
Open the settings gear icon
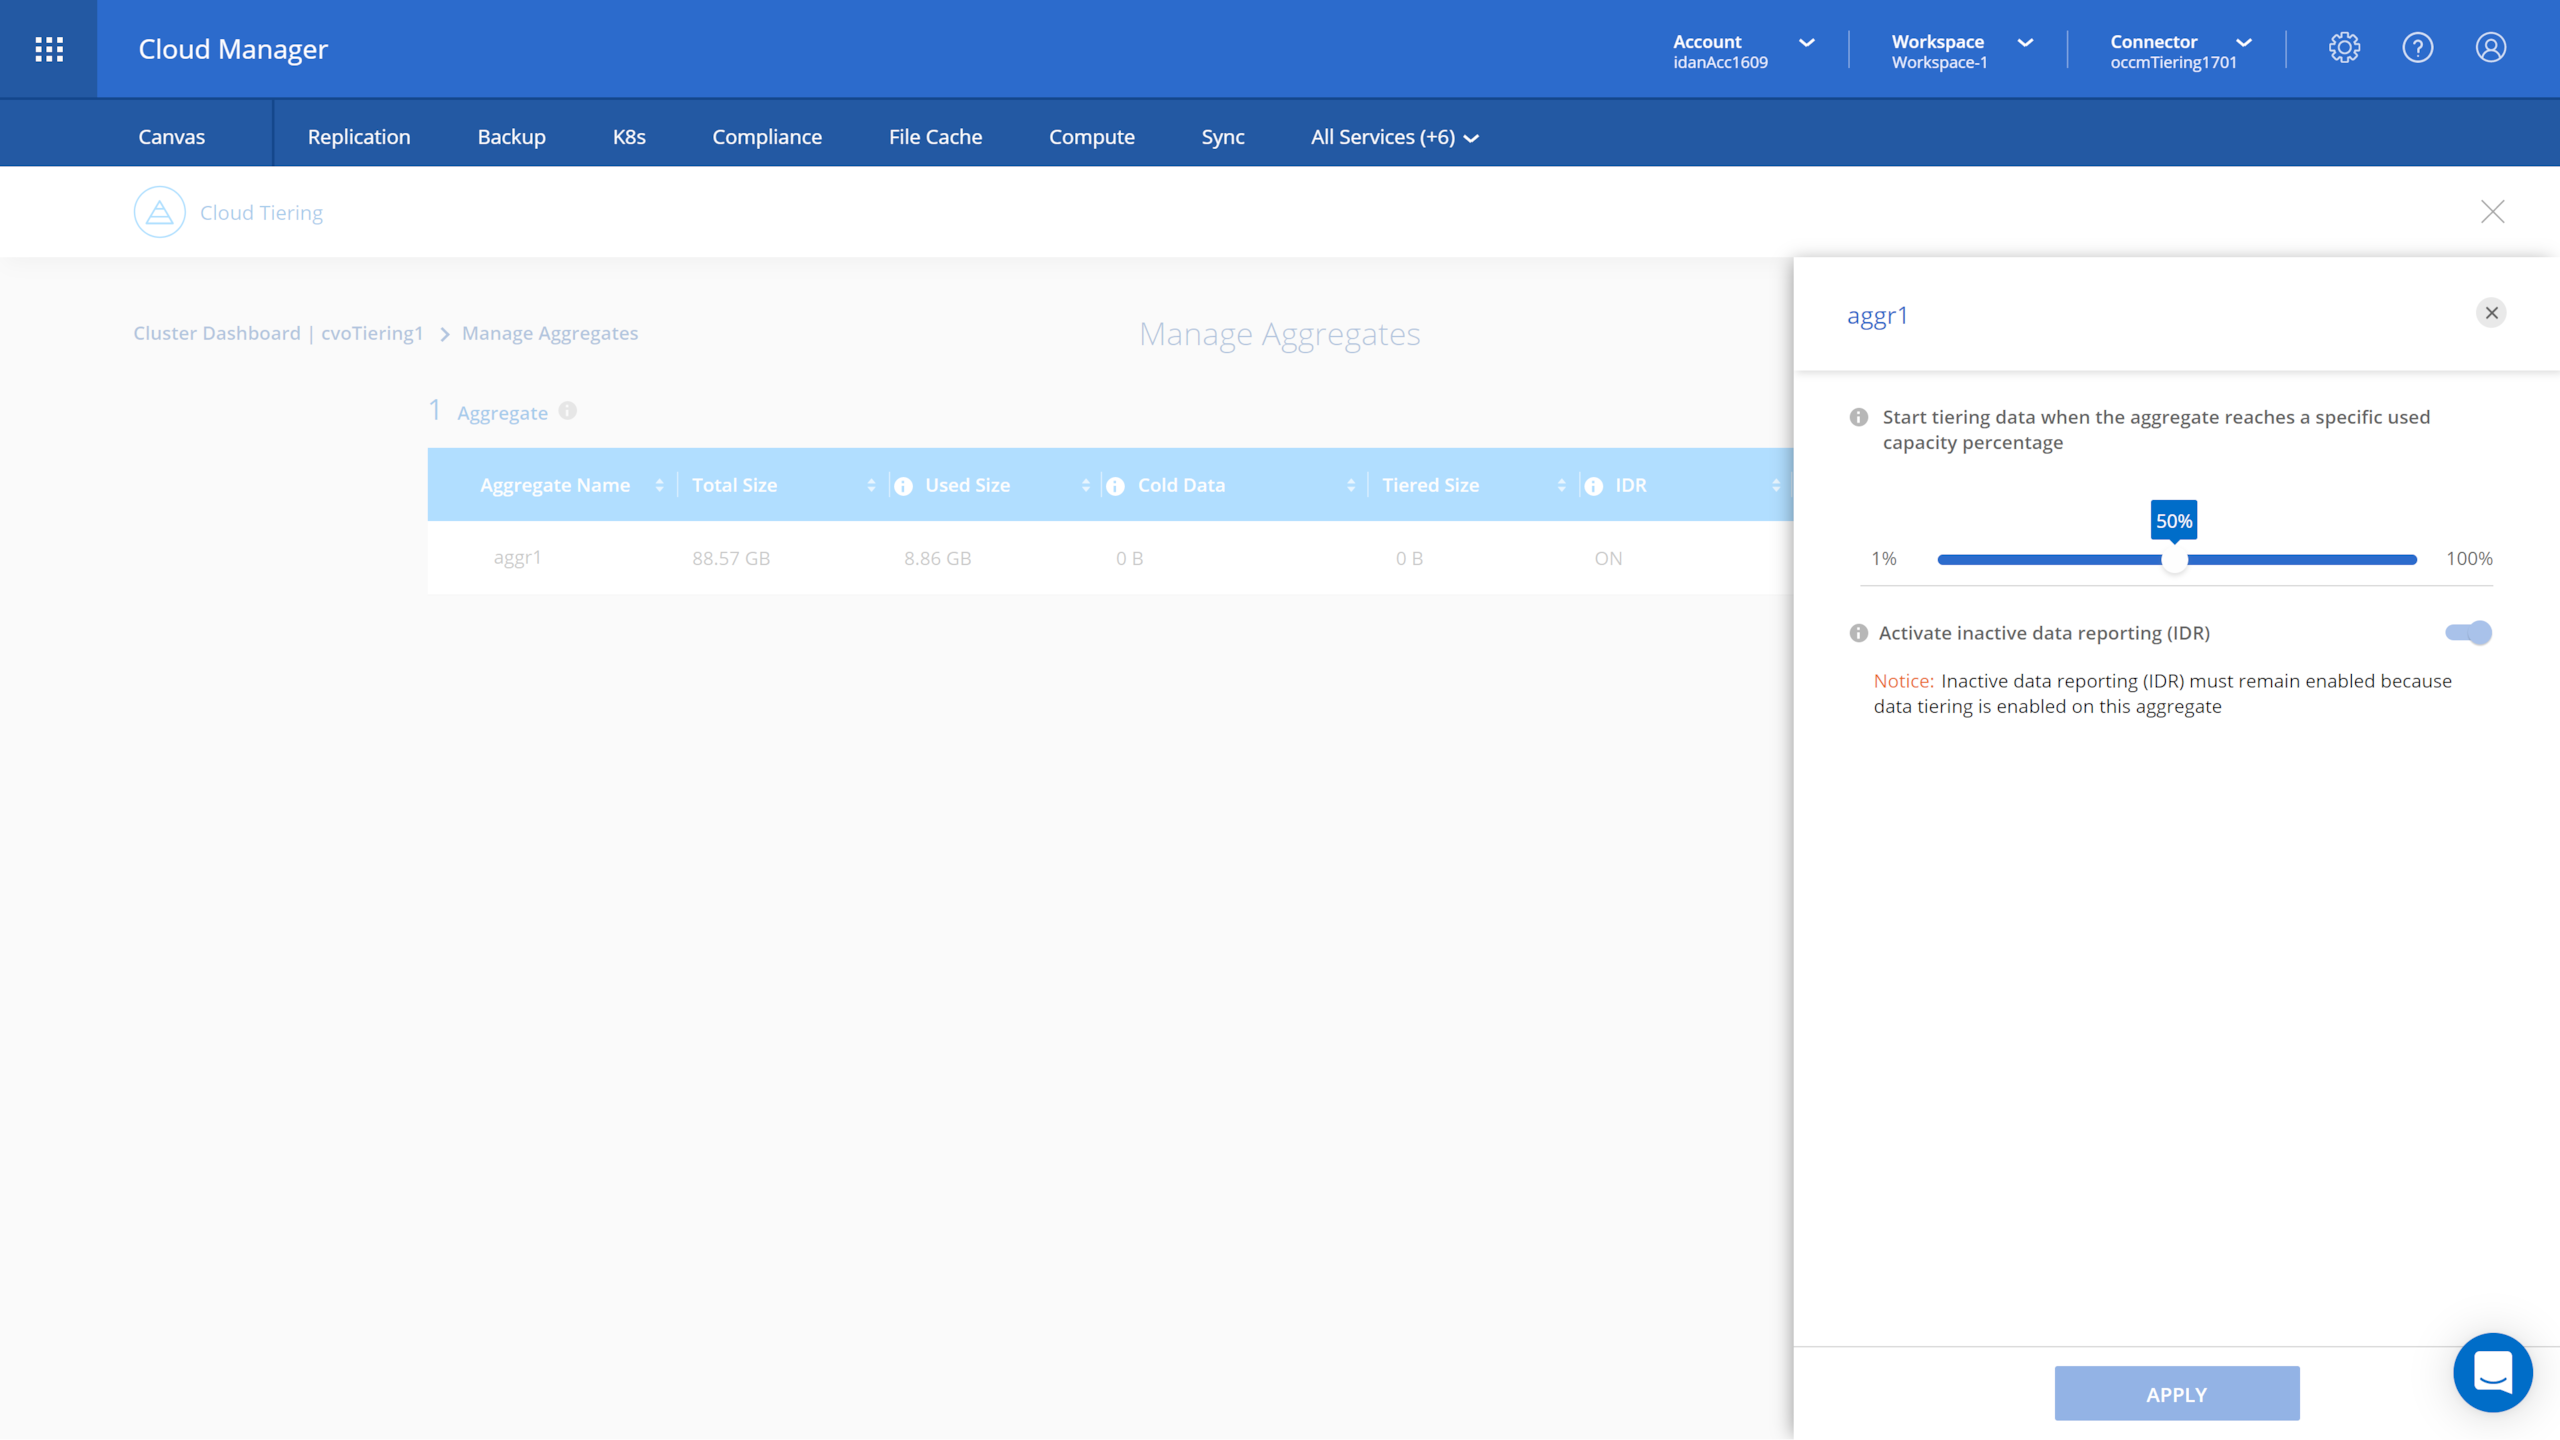[2344, 48]
